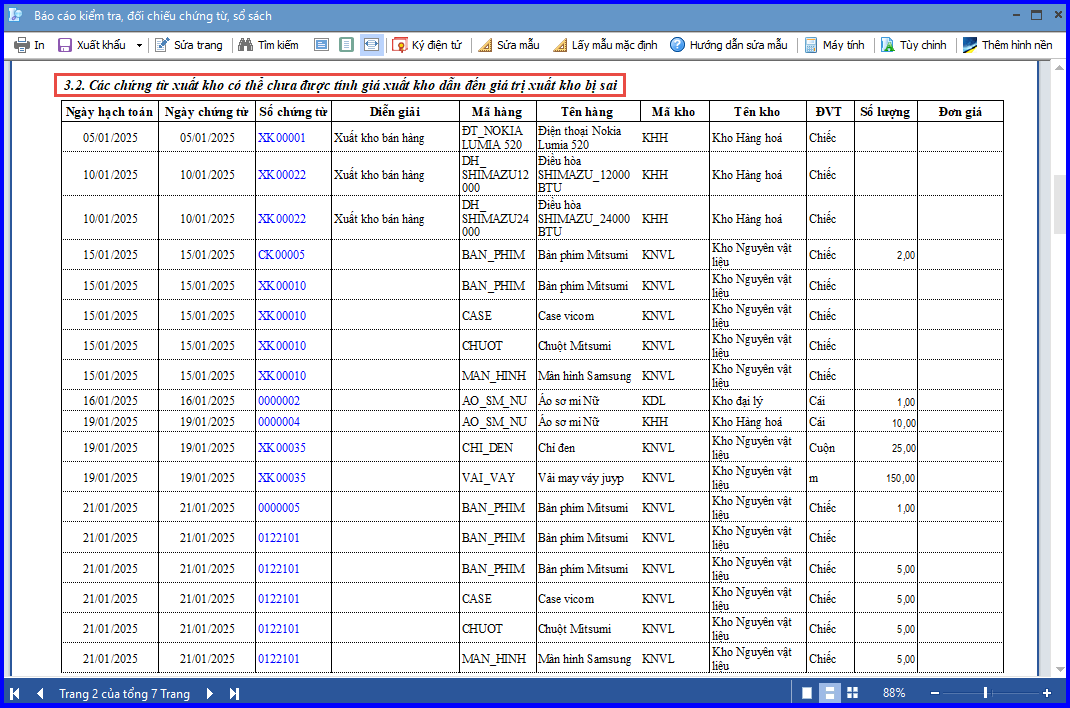This screenshot has width=1070, height=708.
Task: Select the whole page view icon
Action: (x=347, y=45)
